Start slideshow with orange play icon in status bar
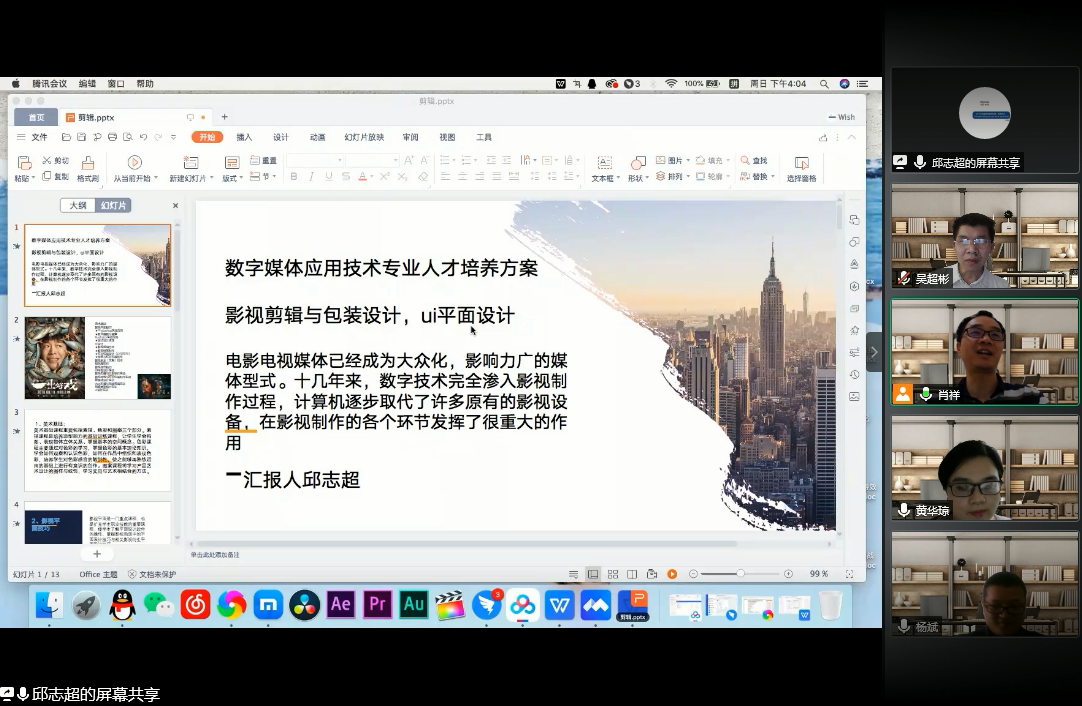The image size is (1082, 706). point(672,574)
